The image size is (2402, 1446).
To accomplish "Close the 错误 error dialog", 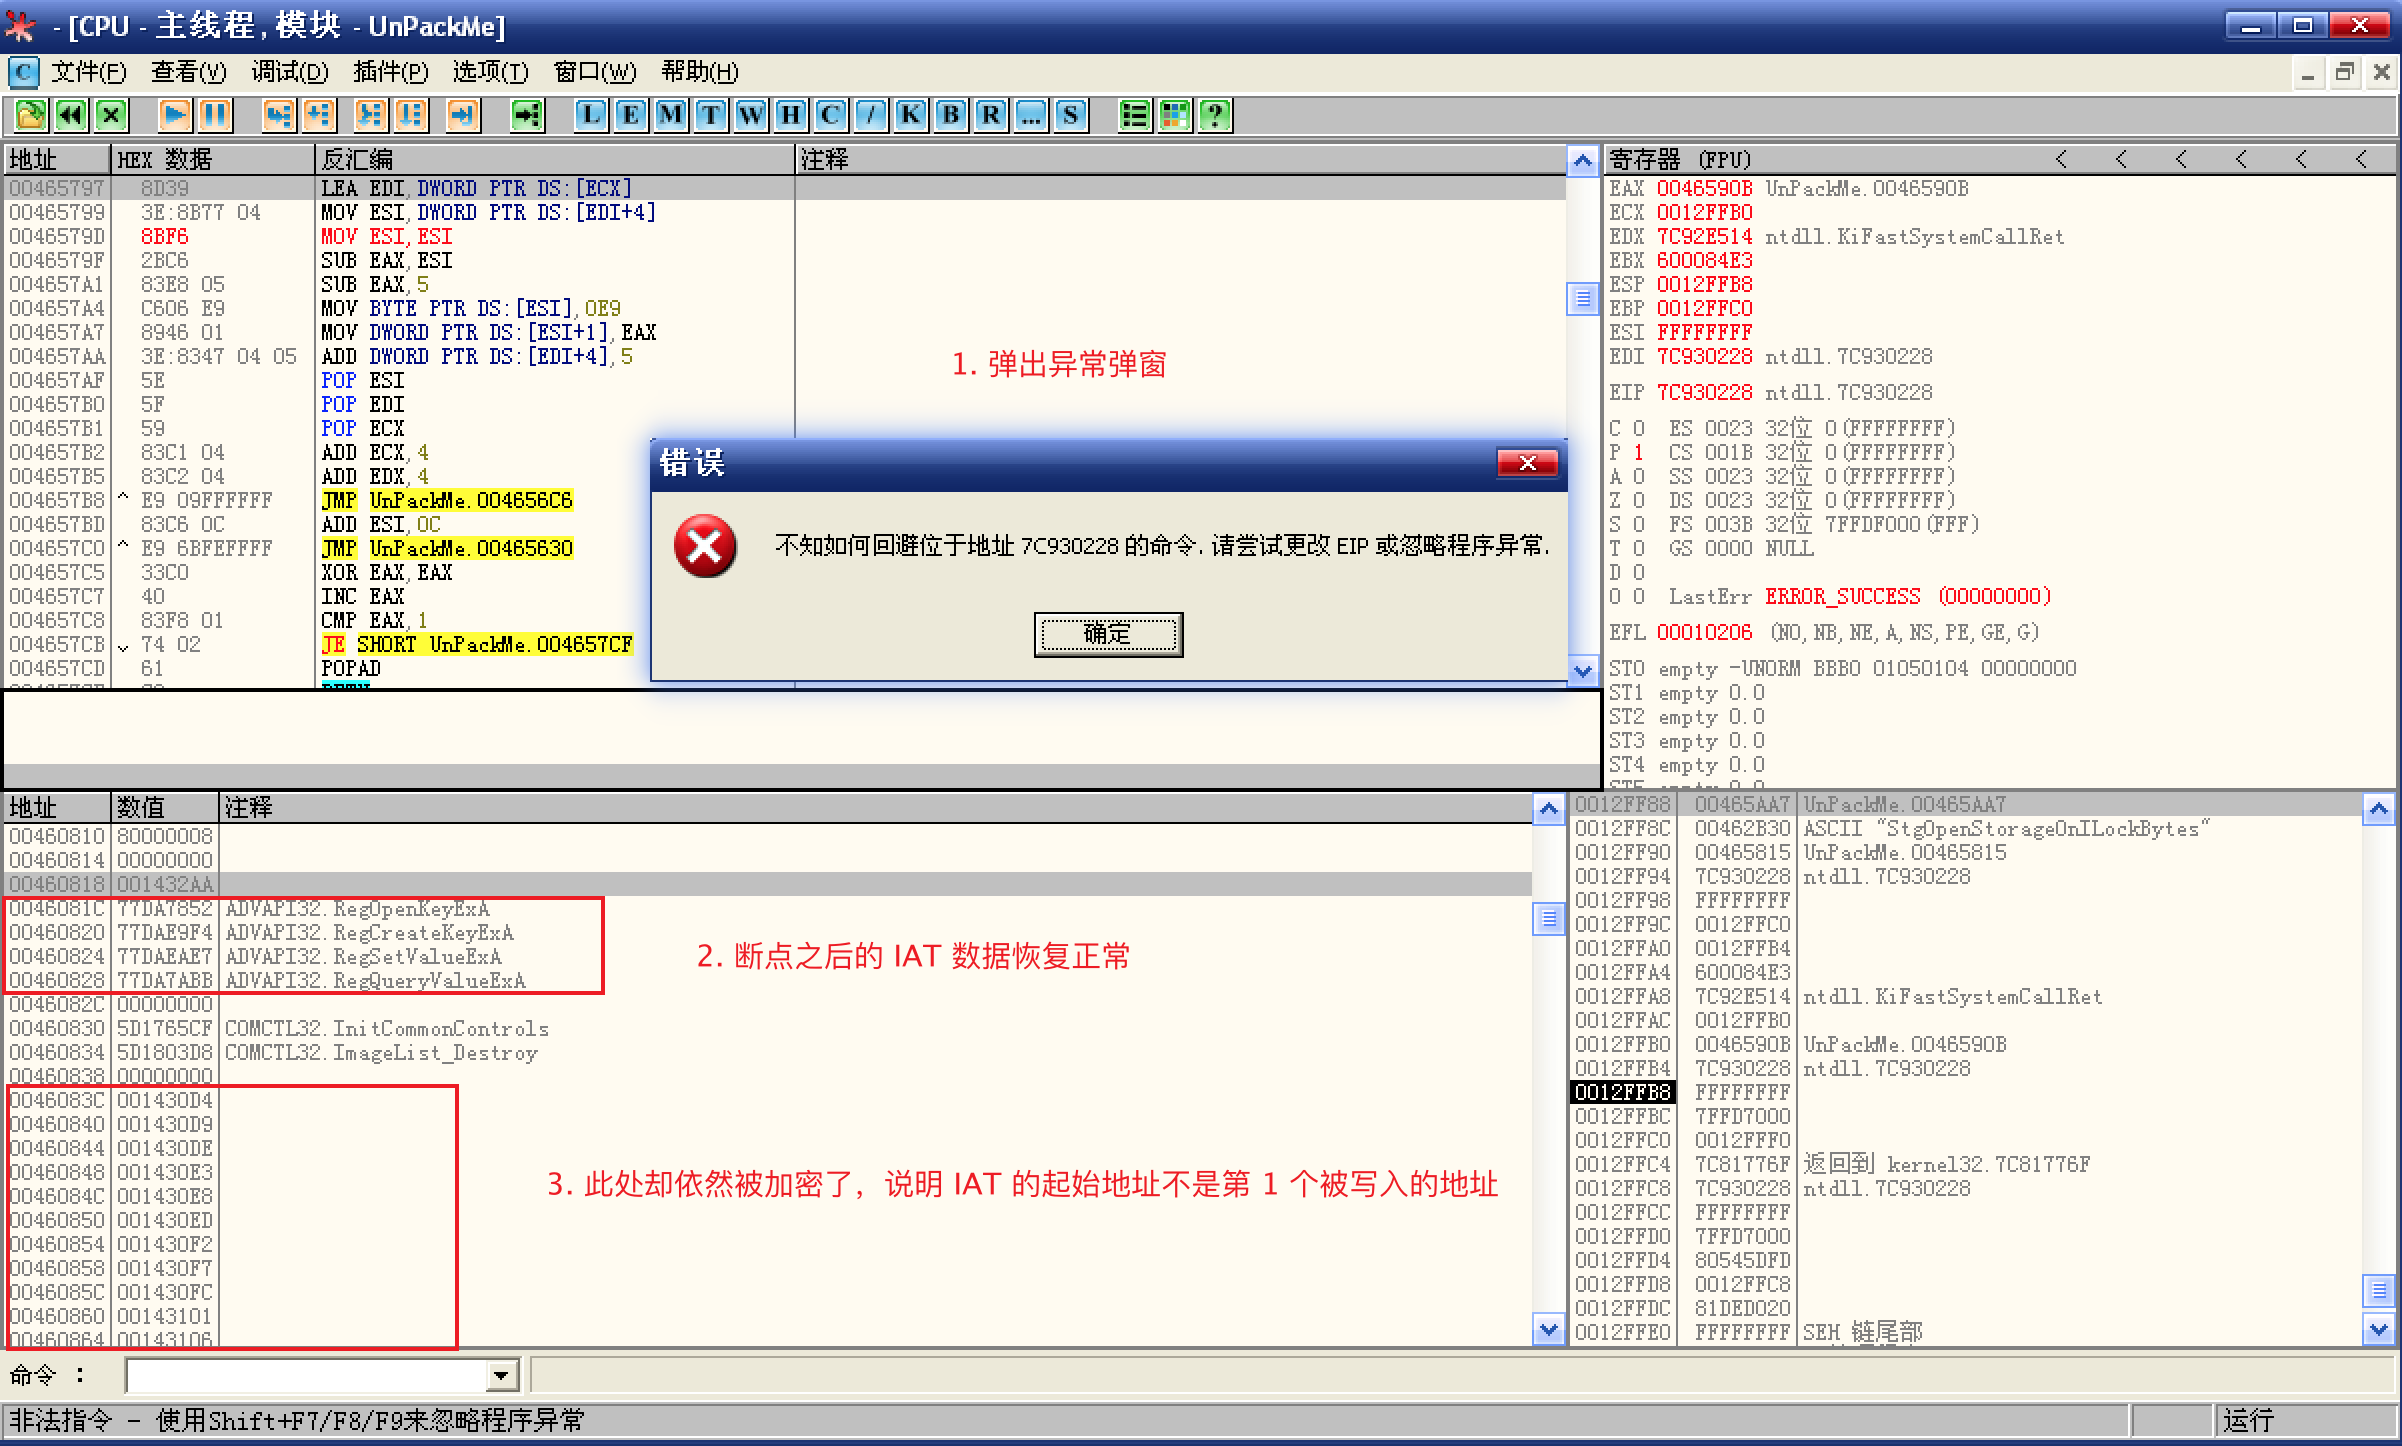I will (x=1526, y=463).
